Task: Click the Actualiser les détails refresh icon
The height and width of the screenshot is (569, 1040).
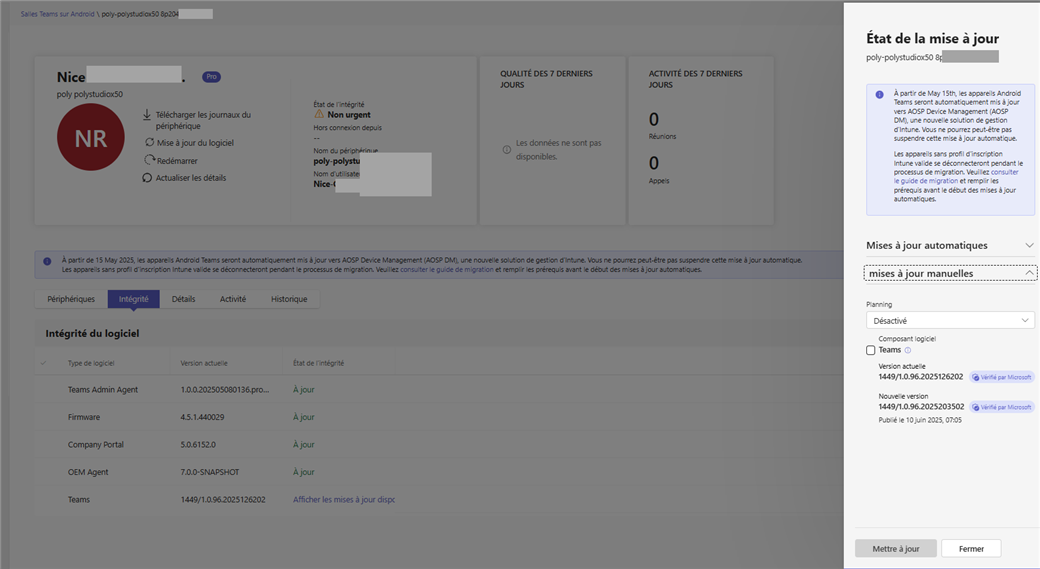Action: tap(147, 178)
